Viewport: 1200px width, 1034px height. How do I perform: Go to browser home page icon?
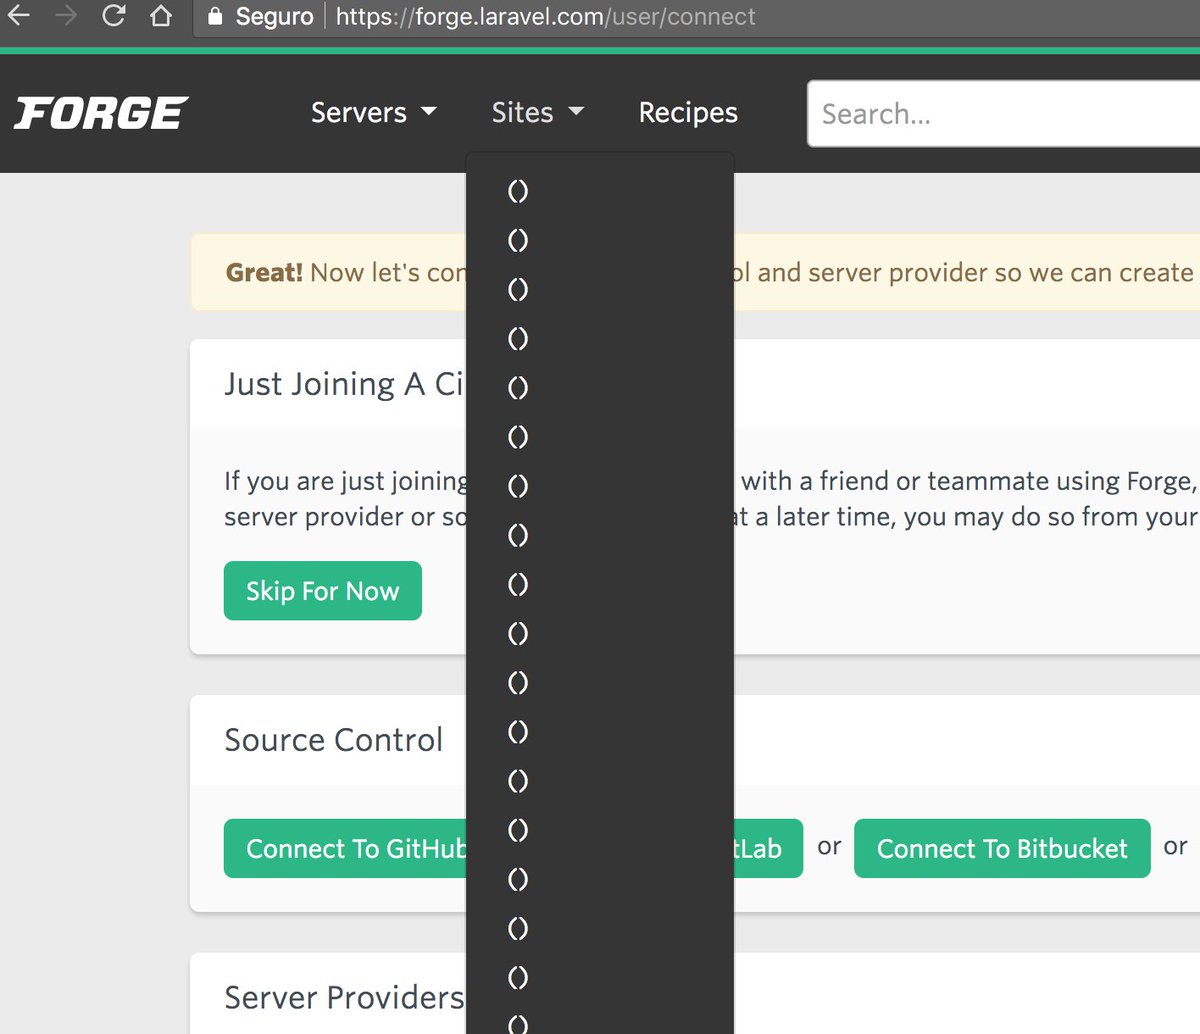pos(160,16)
